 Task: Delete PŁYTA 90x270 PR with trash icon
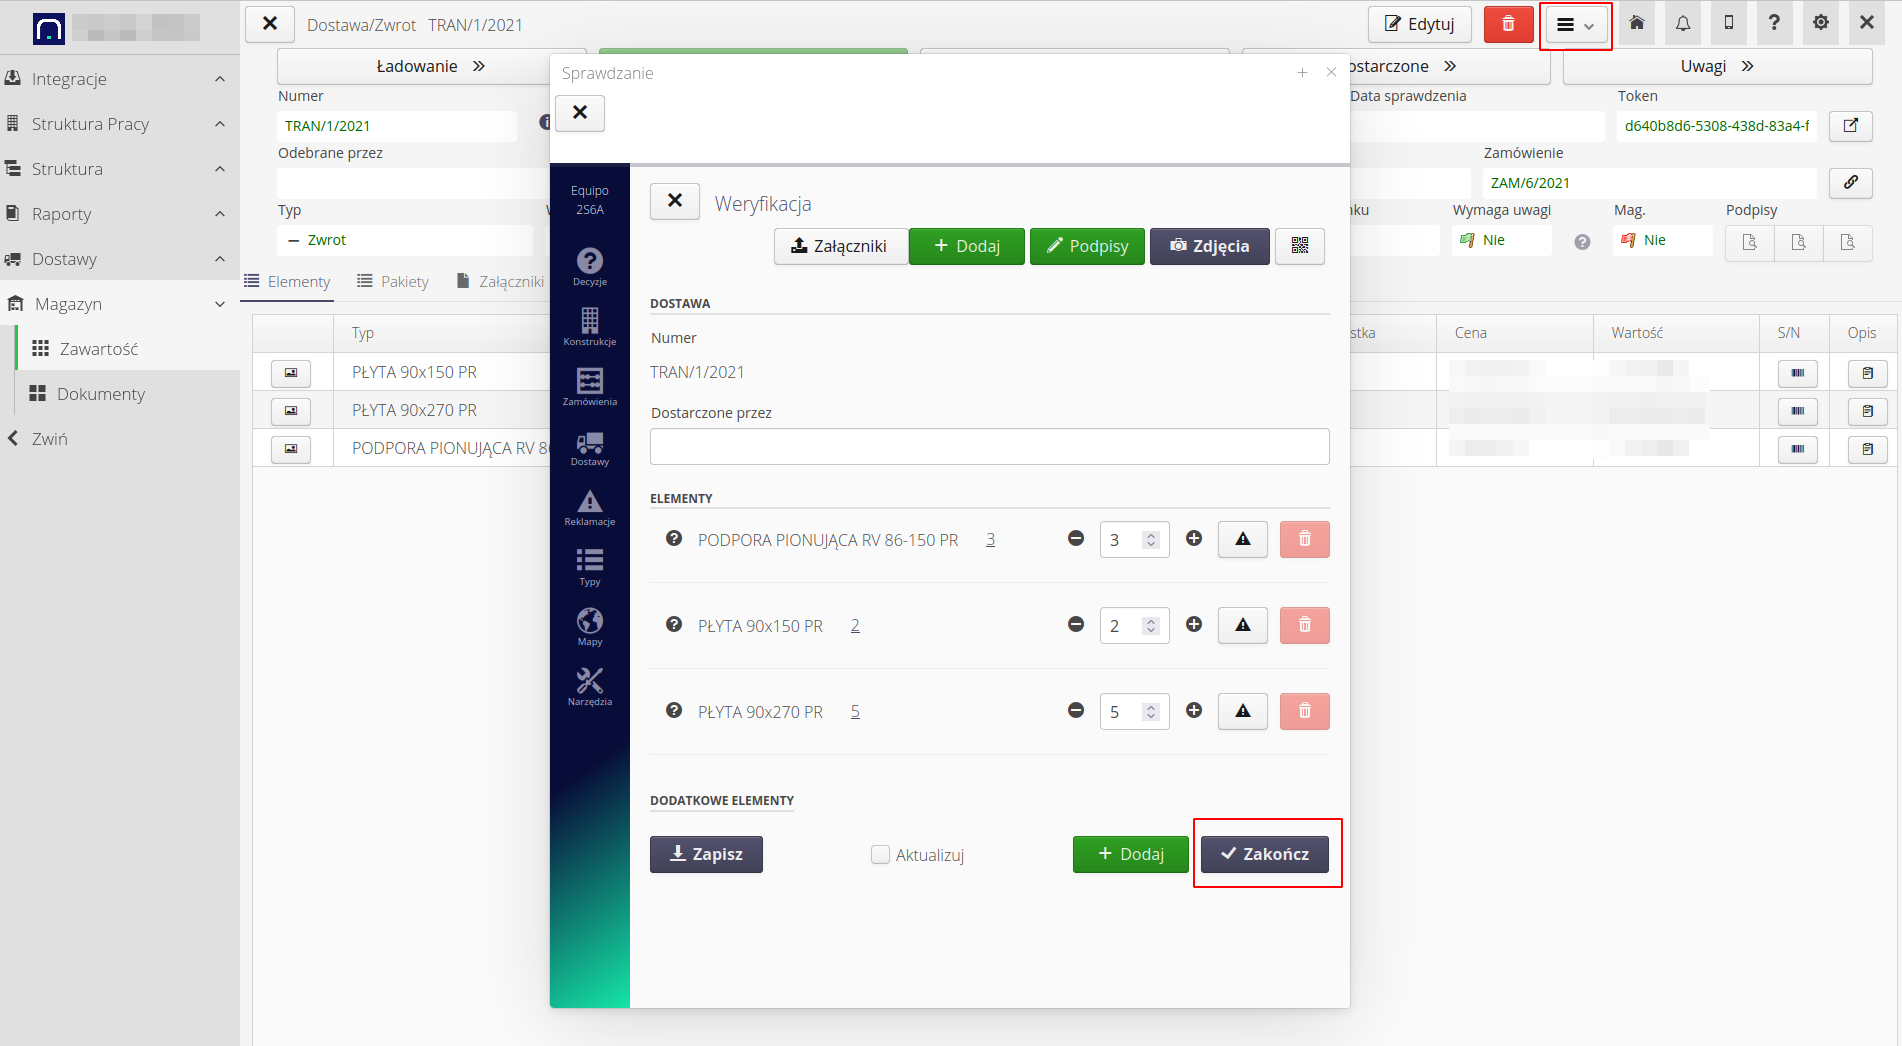coord(1304,711)
